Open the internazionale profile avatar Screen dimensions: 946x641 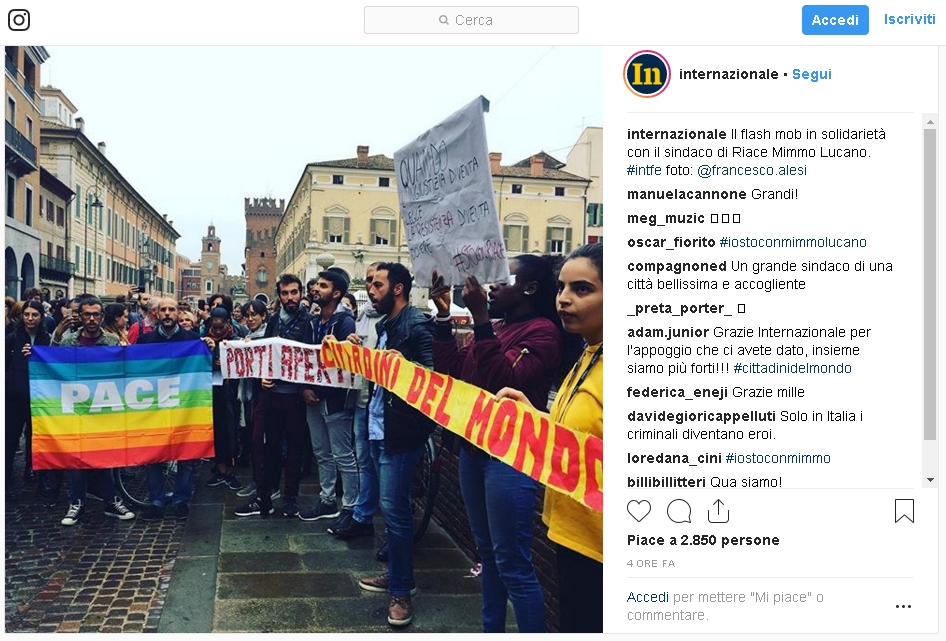click(x=647, y=74)
